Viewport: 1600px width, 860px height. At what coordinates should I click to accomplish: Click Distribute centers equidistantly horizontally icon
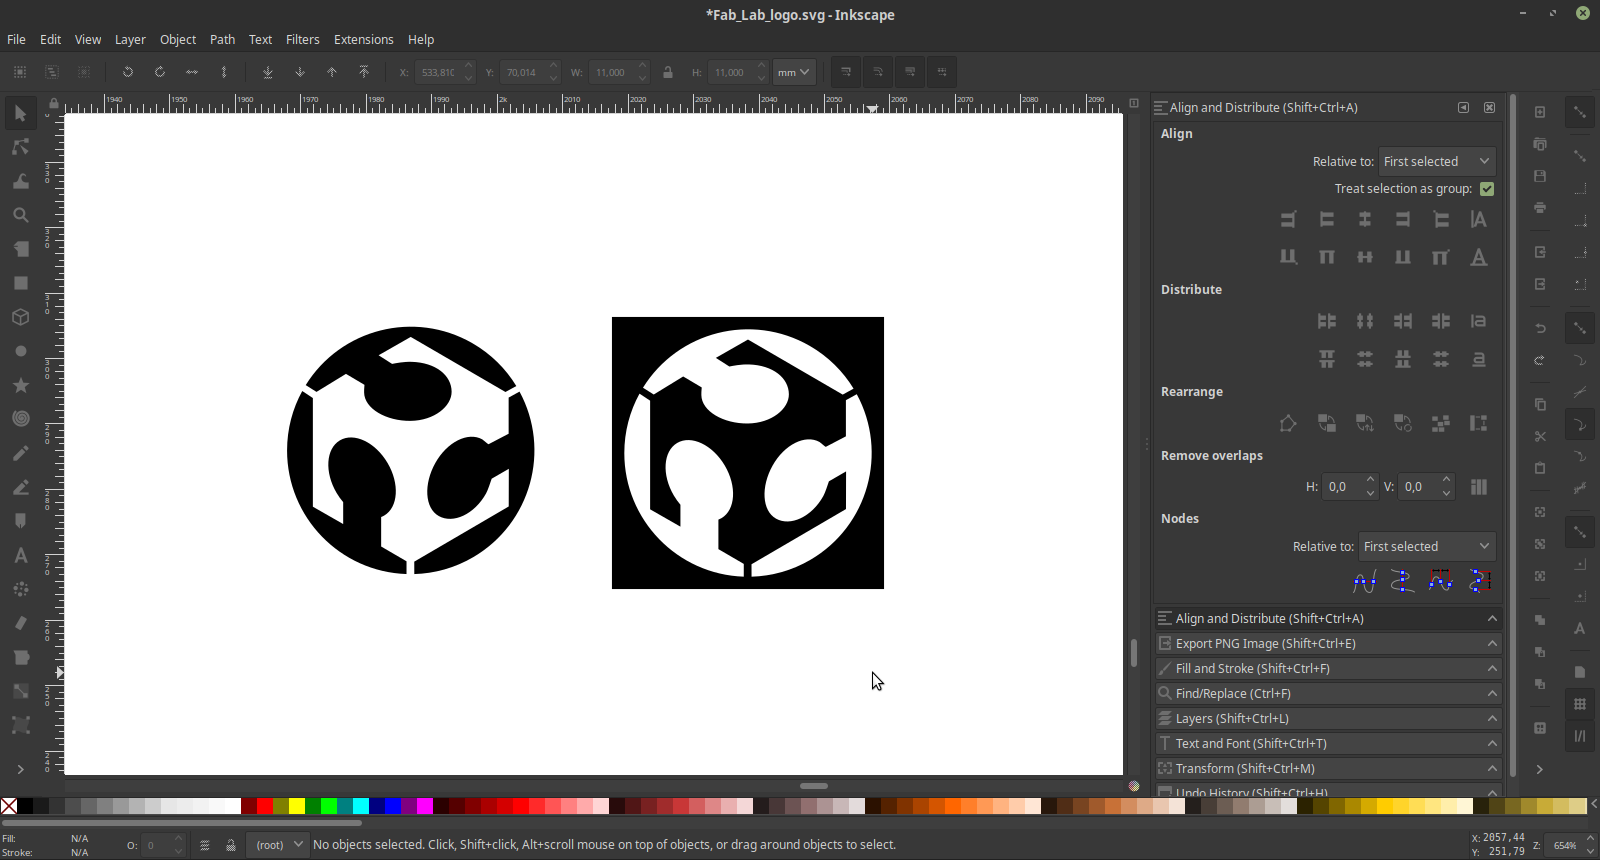pos(1365,321)
